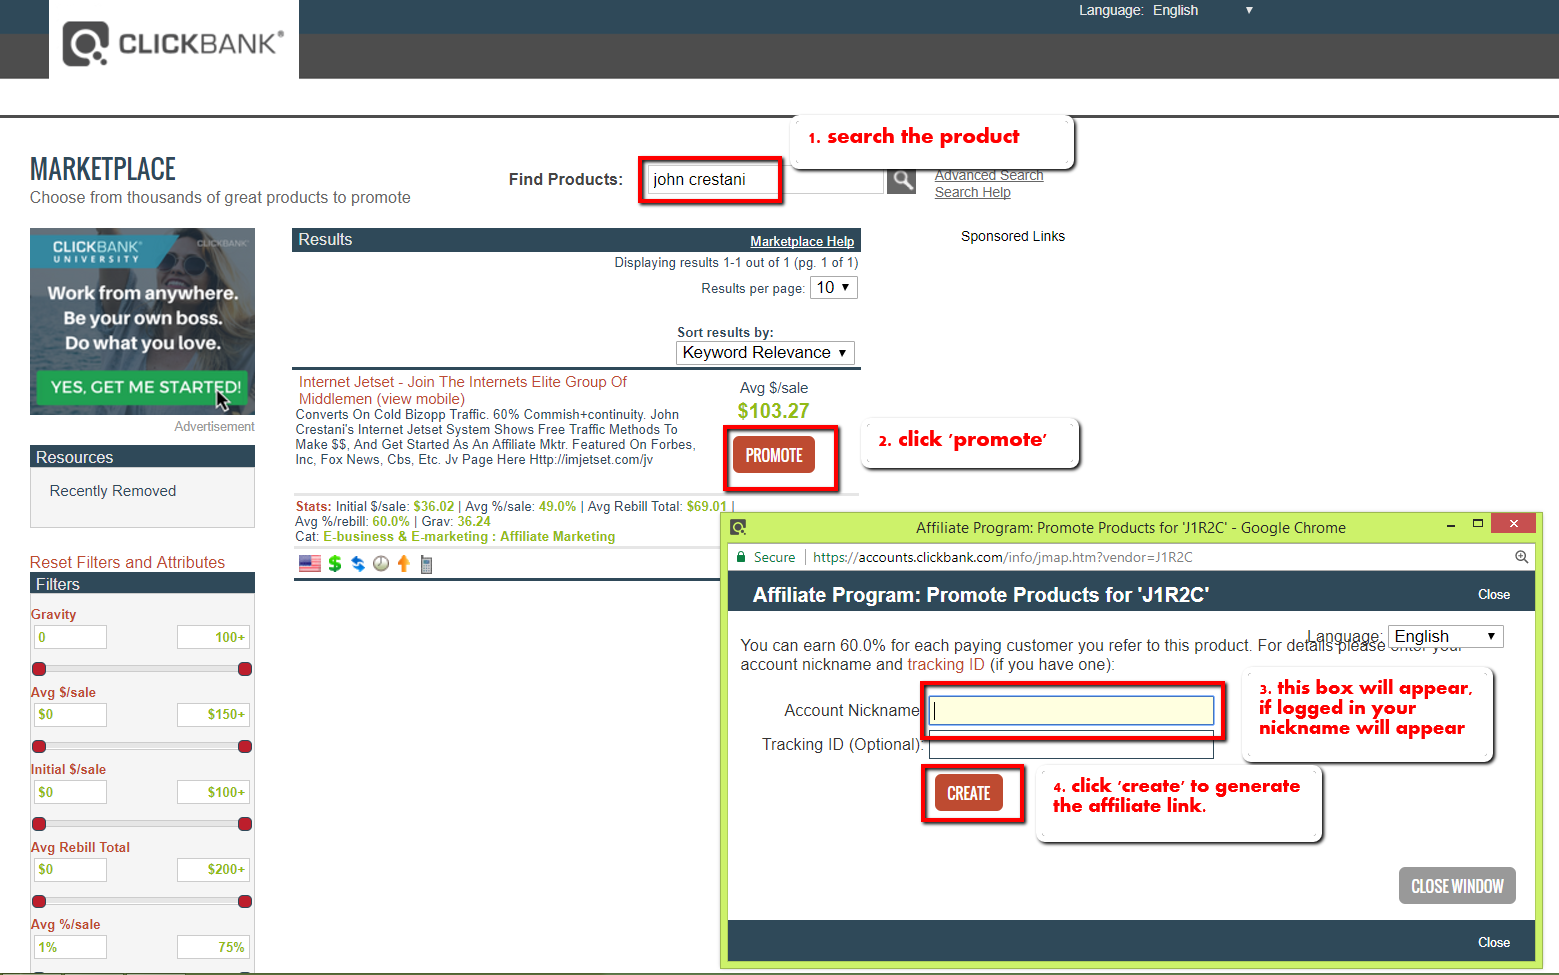Maximize the Affiliate Program Chrome window

(x=1478, y=524)
